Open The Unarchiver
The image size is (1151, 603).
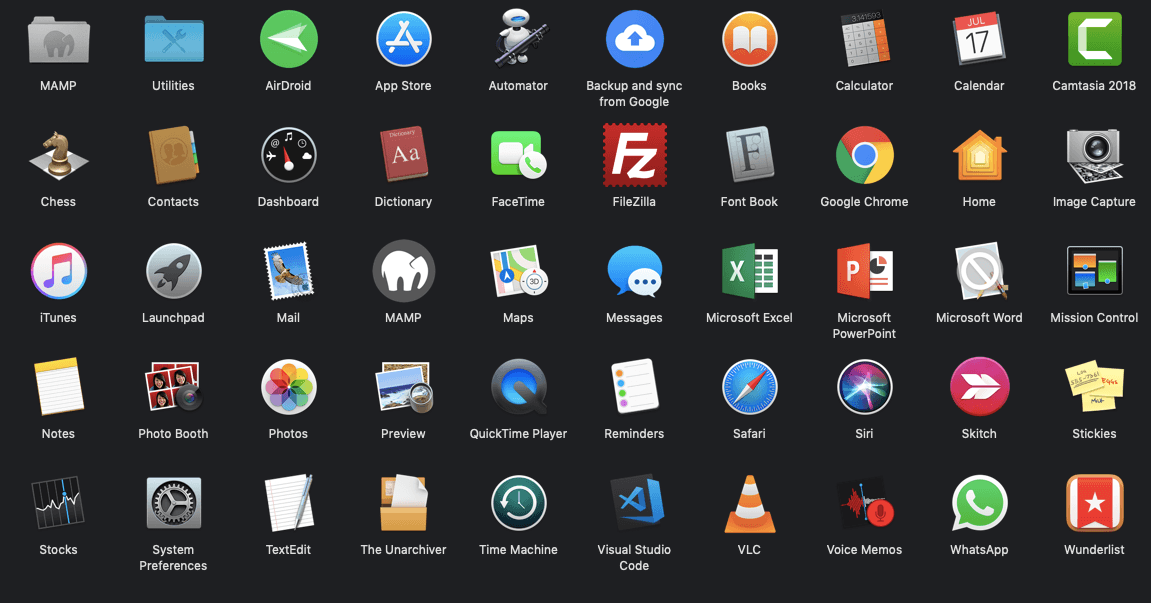pos(403,503)
